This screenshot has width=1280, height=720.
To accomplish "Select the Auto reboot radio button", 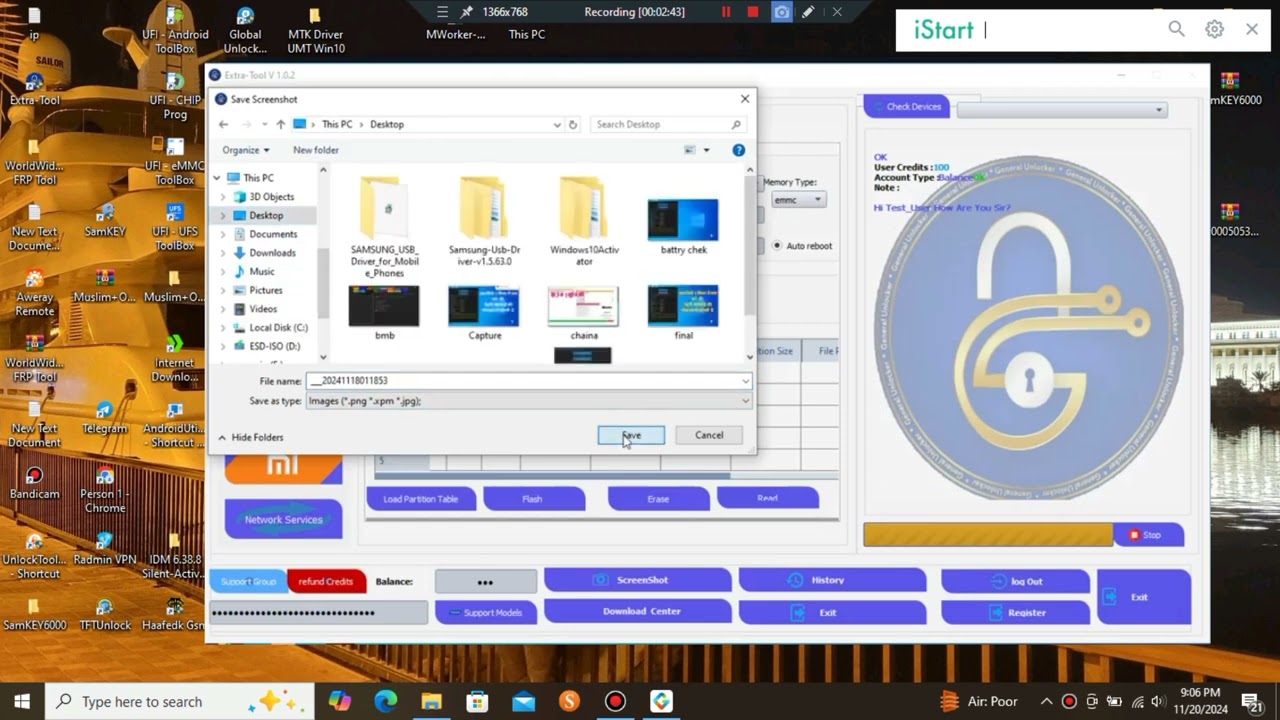I will (x=777, y=245).
